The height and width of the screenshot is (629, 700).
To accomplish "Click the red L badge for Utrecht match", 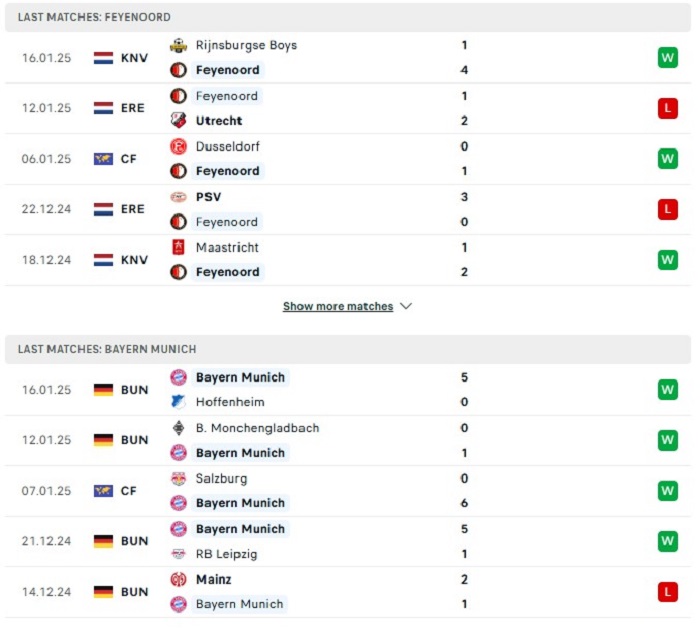I will tap(668, 108).
